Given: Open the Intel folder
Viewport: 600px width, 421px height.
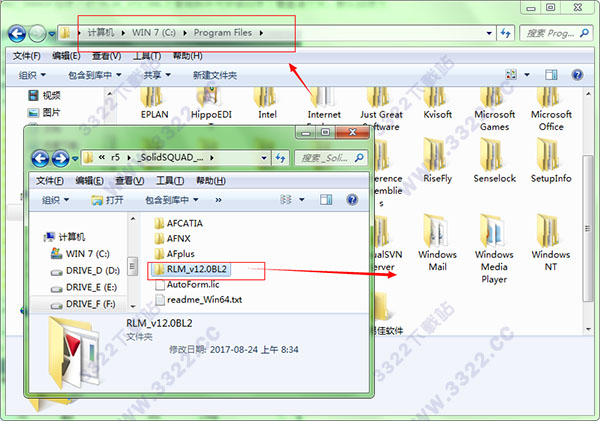Looking at the screenshot, I should click(267, 103).
